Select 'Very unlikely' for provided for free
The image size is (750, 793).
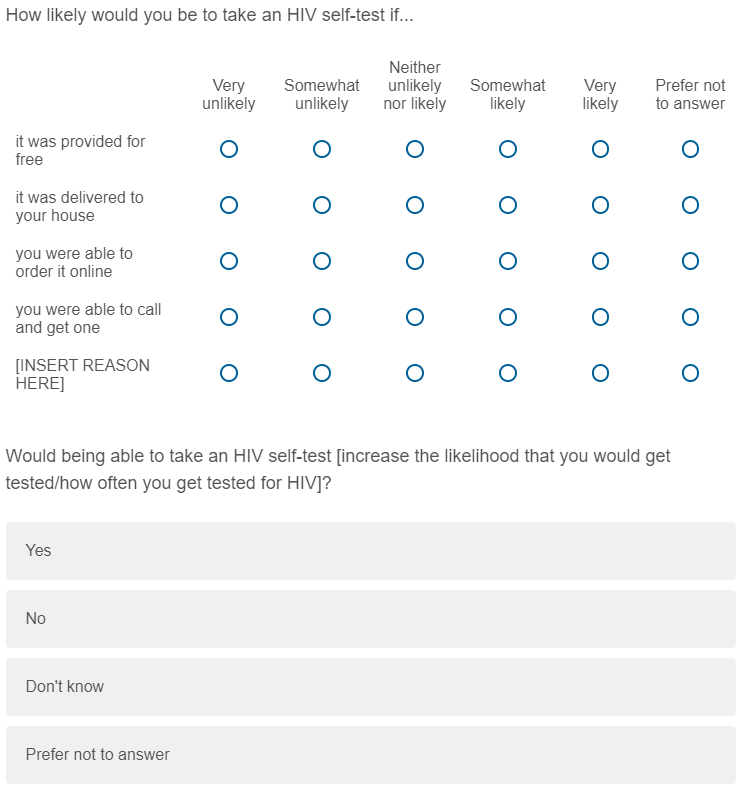point(229,149)
